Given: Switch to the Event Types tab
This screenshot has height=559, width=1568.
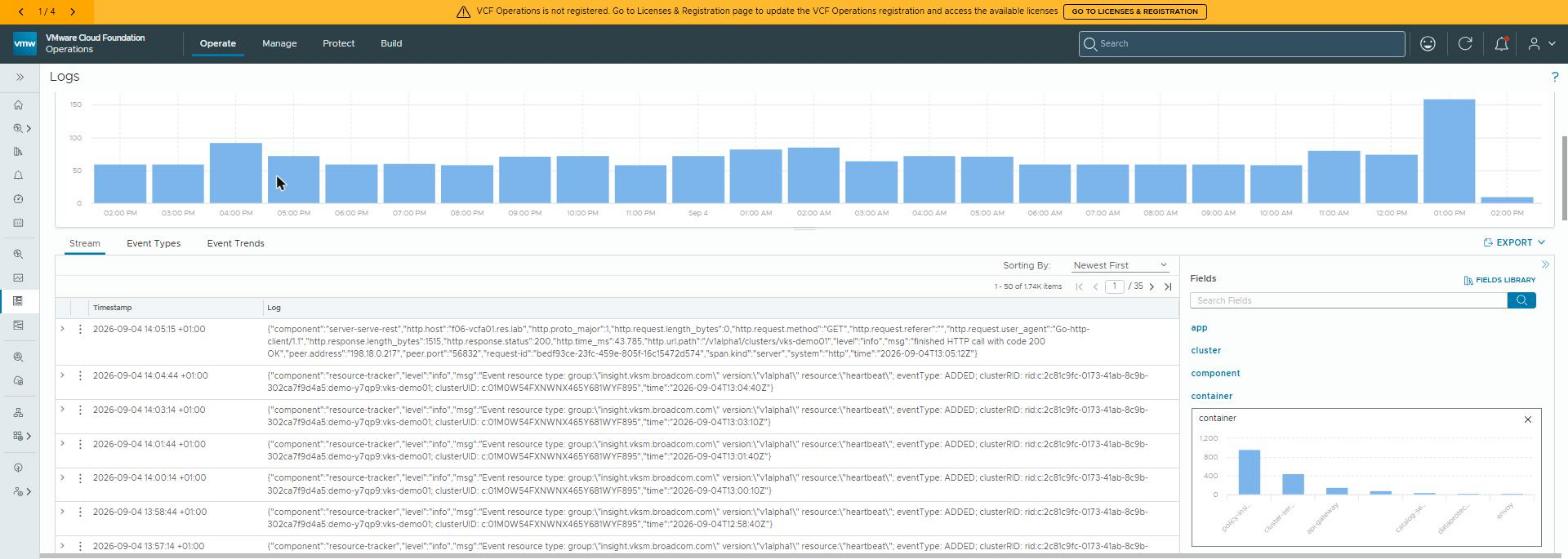Looking at the screenshot, I should (x=153, y=243).
